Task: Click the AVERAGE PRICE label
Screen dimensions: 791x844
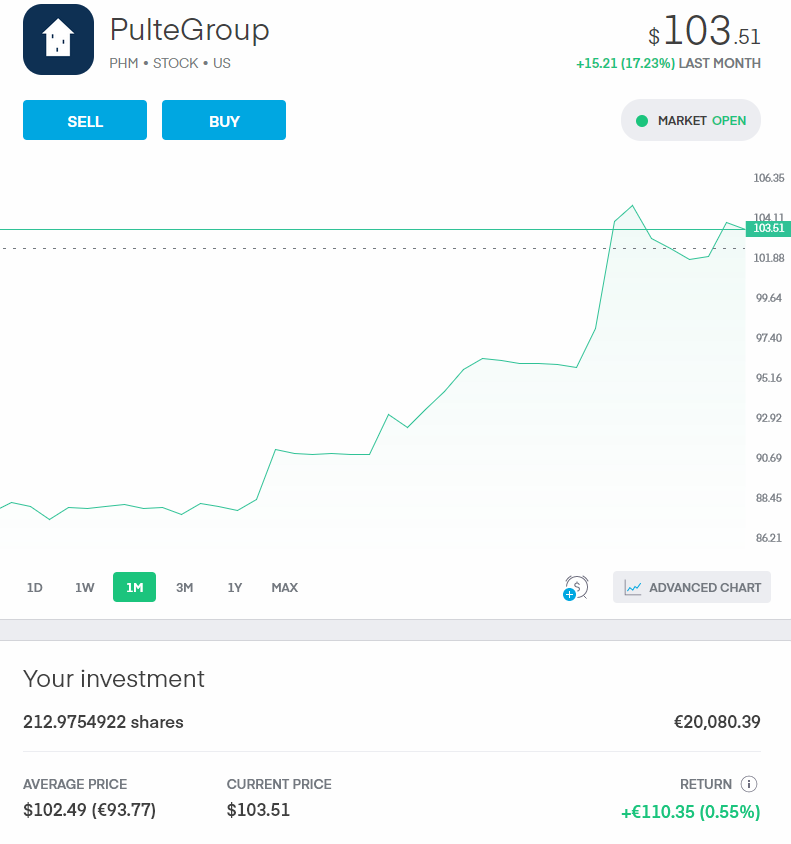Action: click(x=75, y=784)
